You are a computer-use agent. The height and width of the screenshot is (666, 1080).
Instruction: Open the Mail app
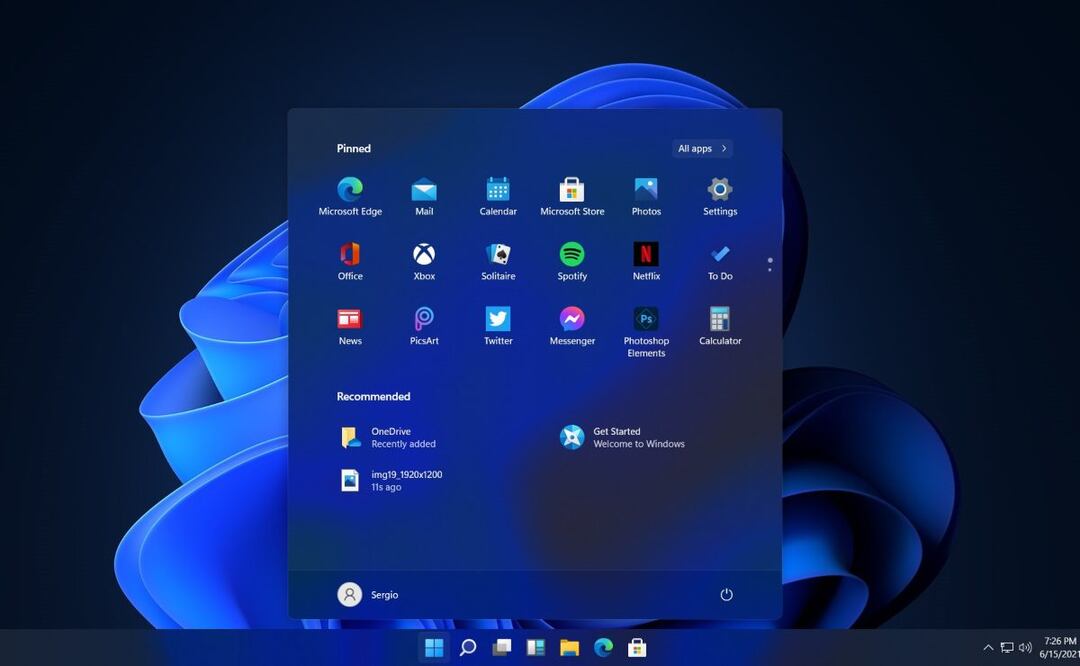(x=423, y=190)
